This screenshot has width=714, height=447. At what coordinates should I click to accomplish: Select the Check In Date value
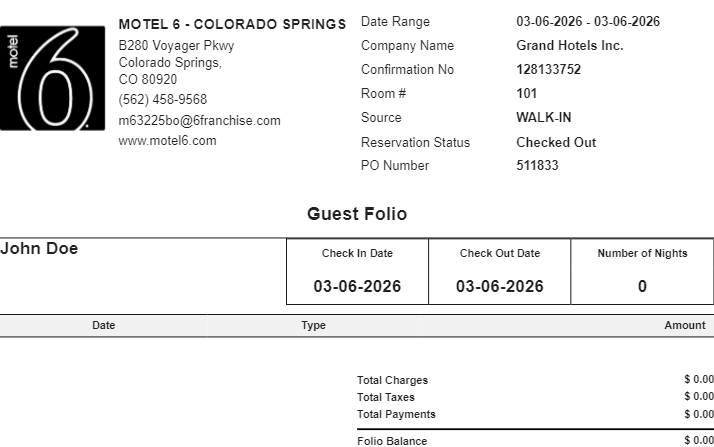357,286
